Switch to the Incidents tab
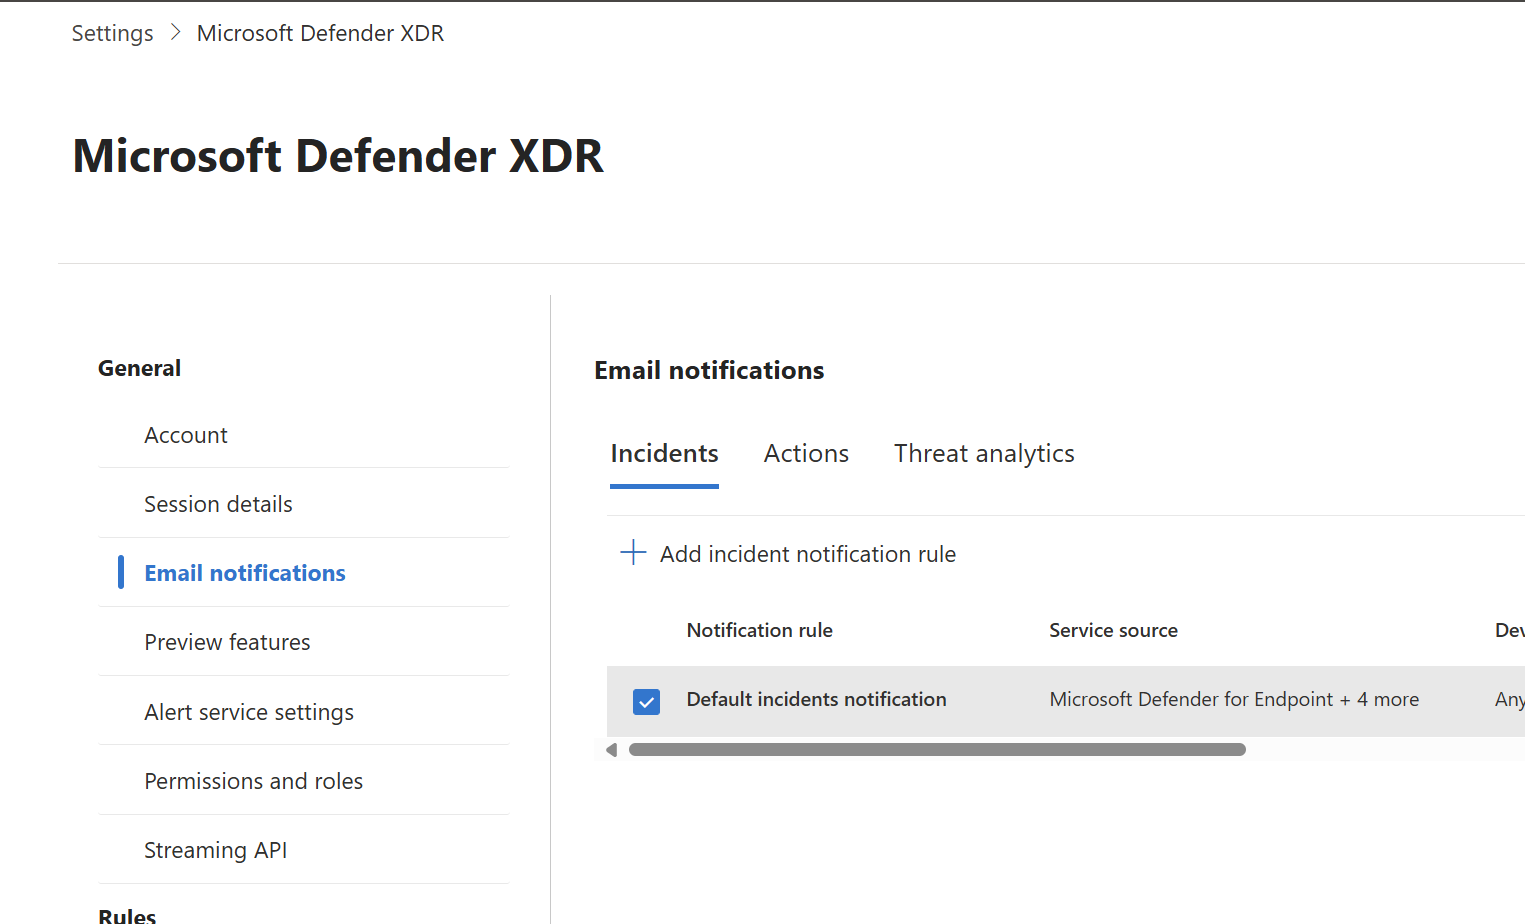The image size is (1525, 924). 664,454
